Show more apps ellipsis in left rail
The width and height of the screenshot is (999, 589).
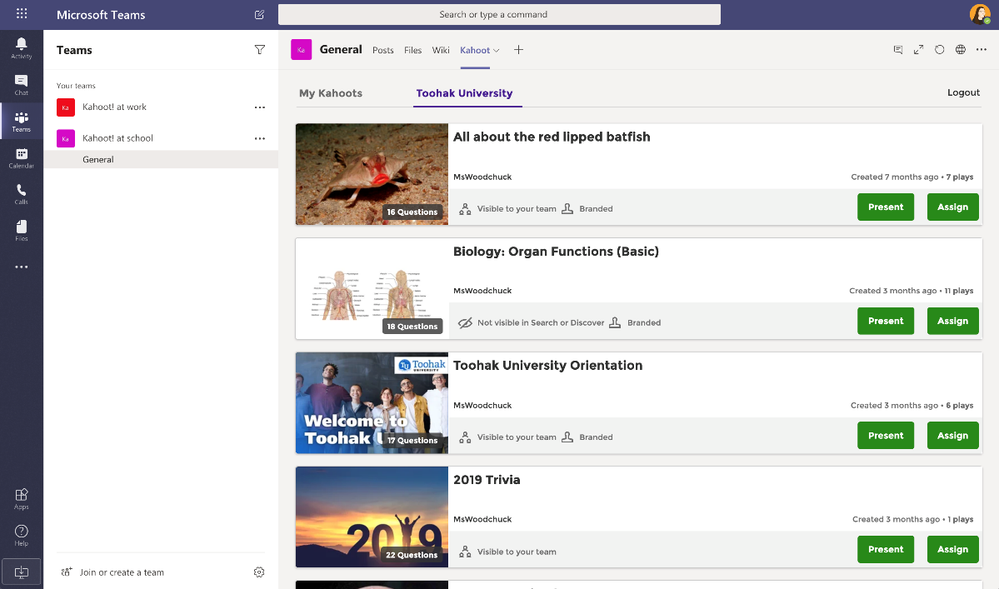[21, 267]
